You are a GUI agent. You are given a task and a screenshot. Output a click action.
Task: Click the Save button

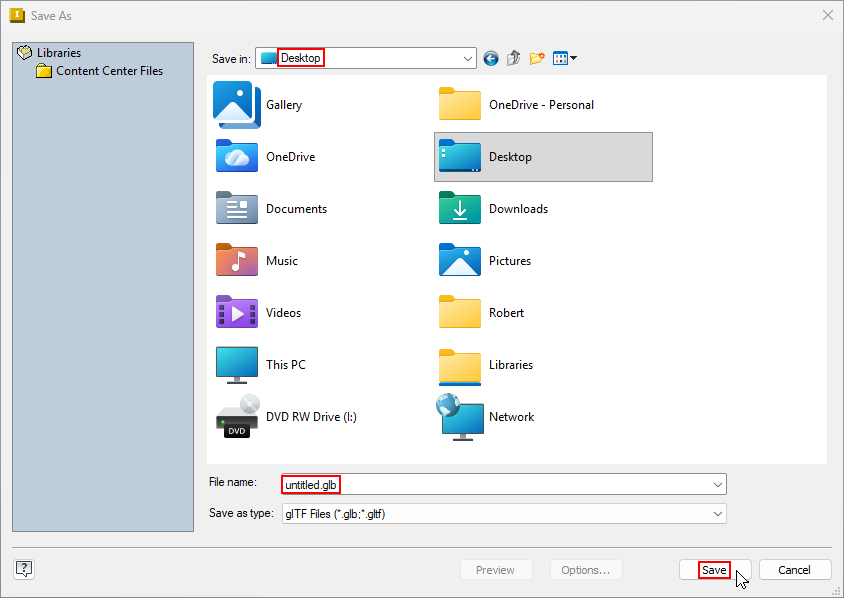714,570
